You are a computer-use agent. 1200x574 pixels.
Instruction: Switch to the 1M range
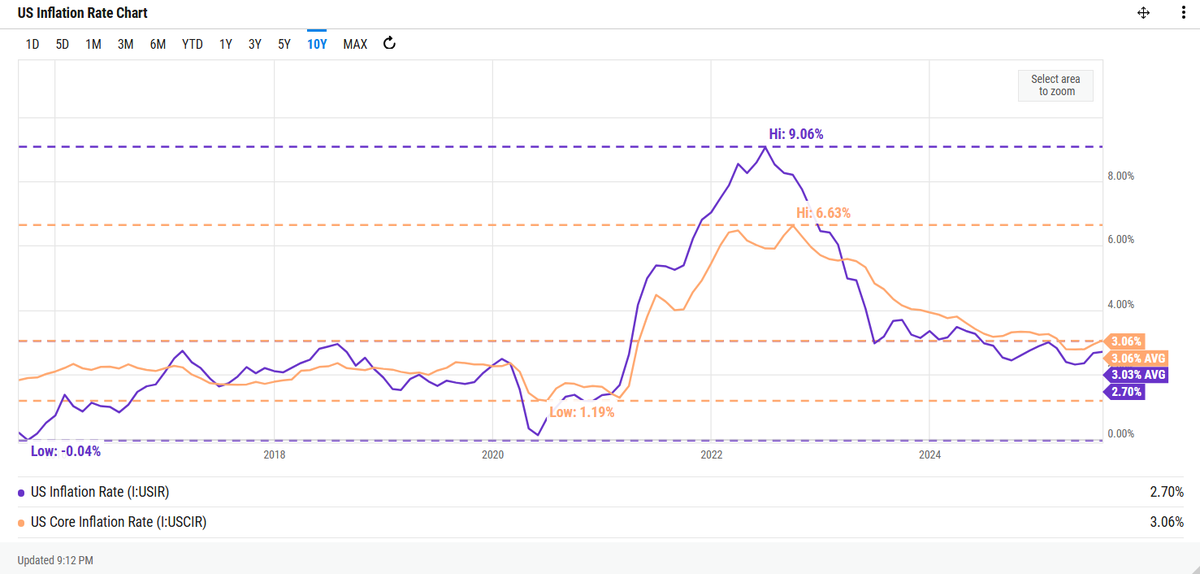(93, 44)
